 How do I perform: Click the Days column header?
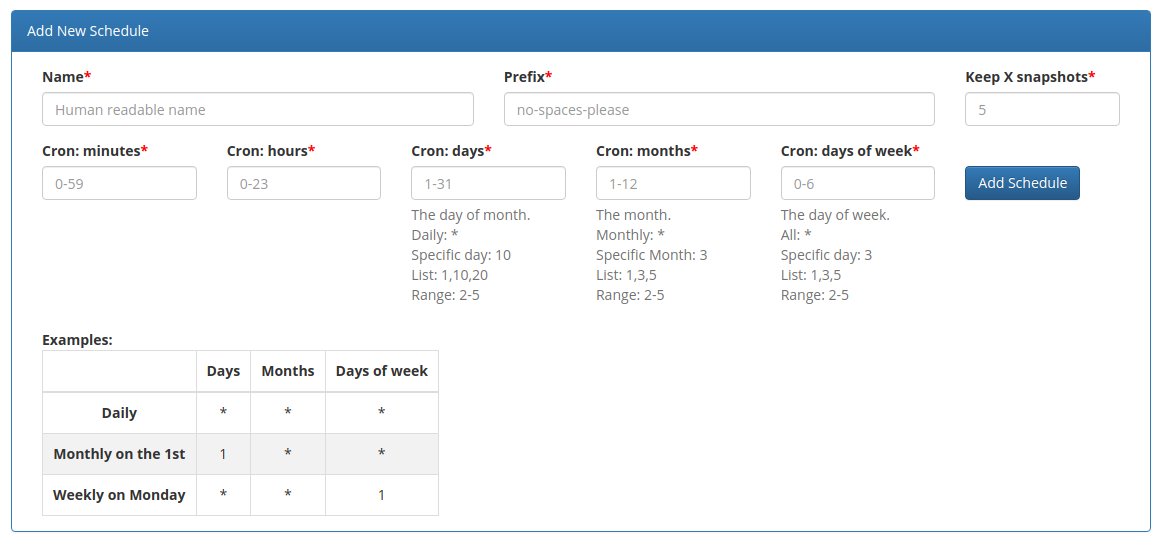(x=223, y=371)
